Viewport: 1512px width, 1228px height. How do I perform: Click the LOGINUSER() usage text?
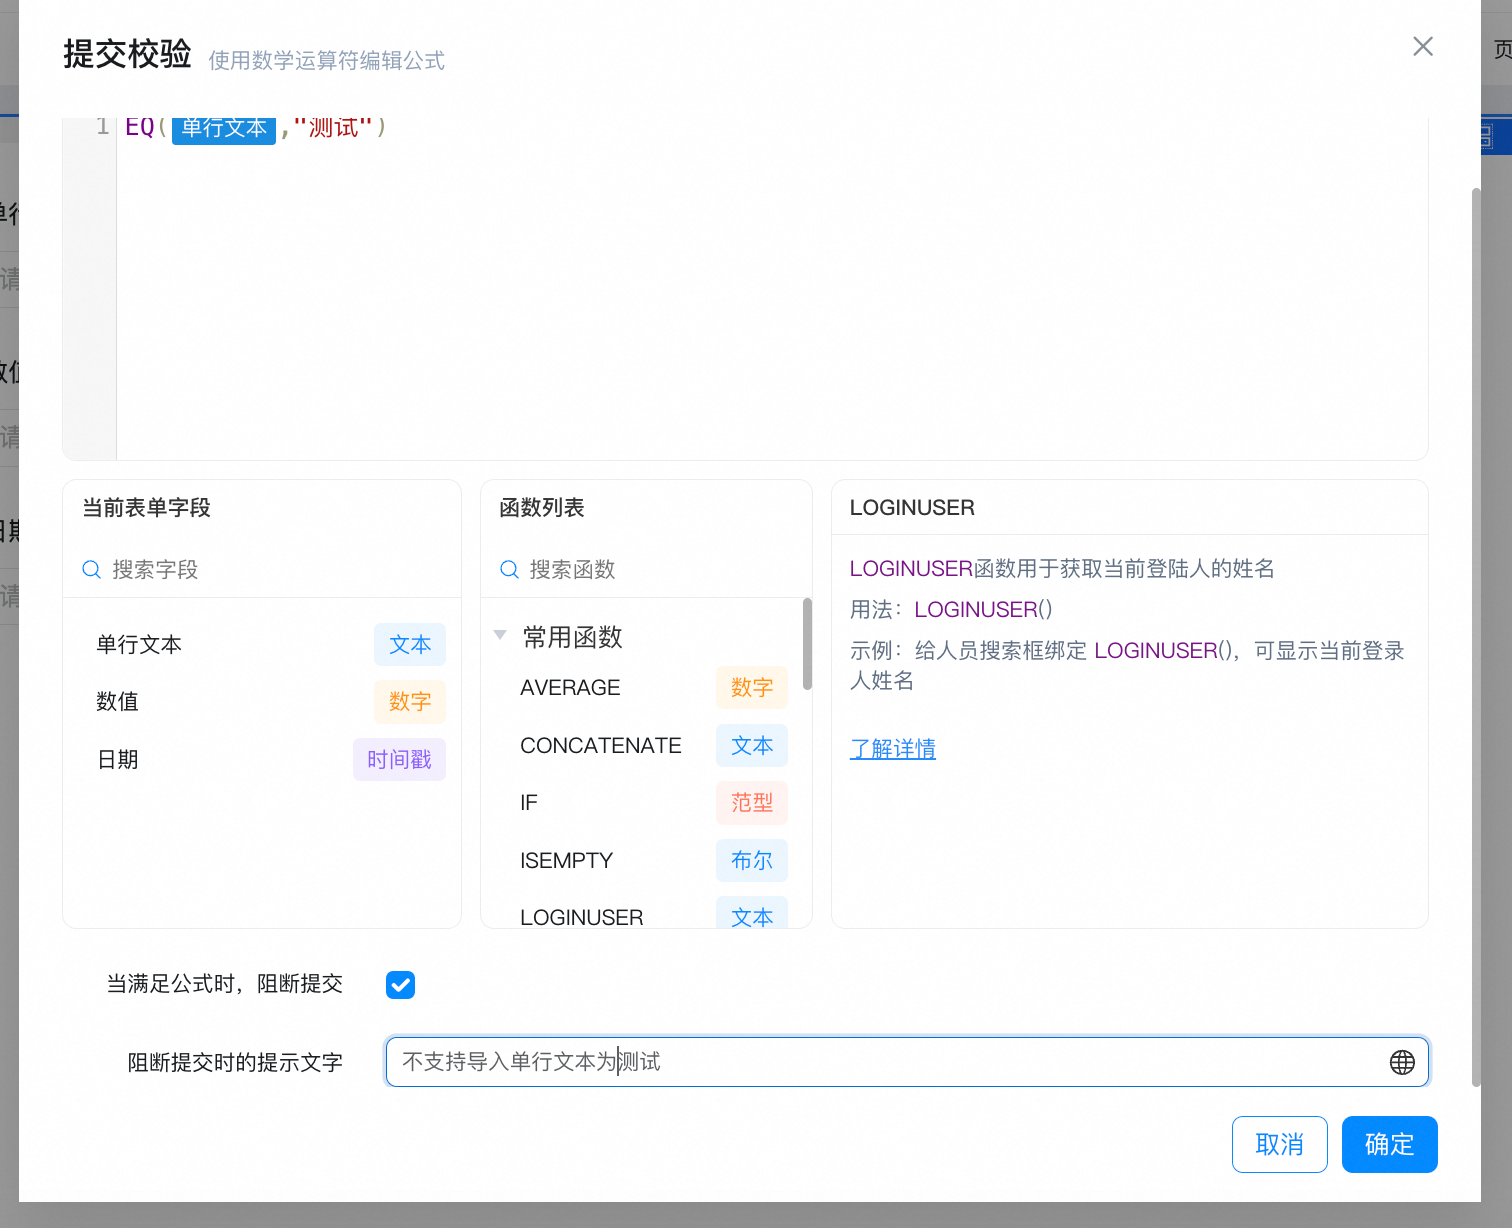tap(983, 610)
